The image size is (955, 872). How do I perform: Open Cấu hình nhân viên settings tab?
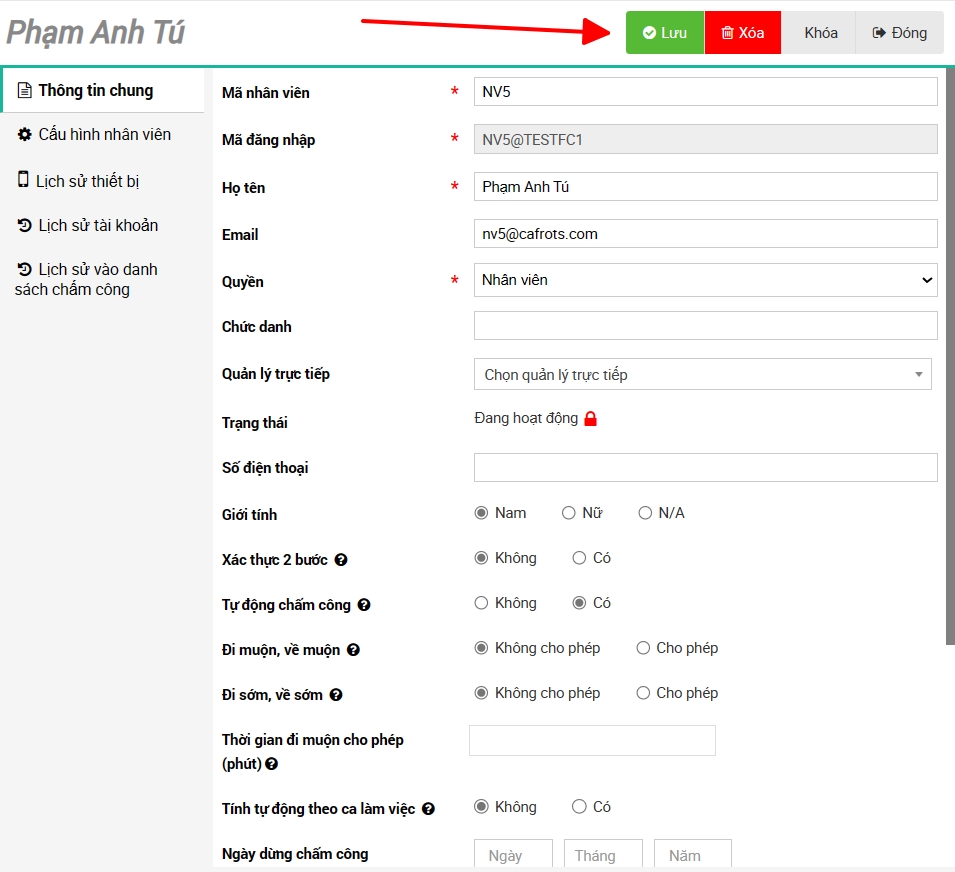pyautogui.click(x=104, y=134)
